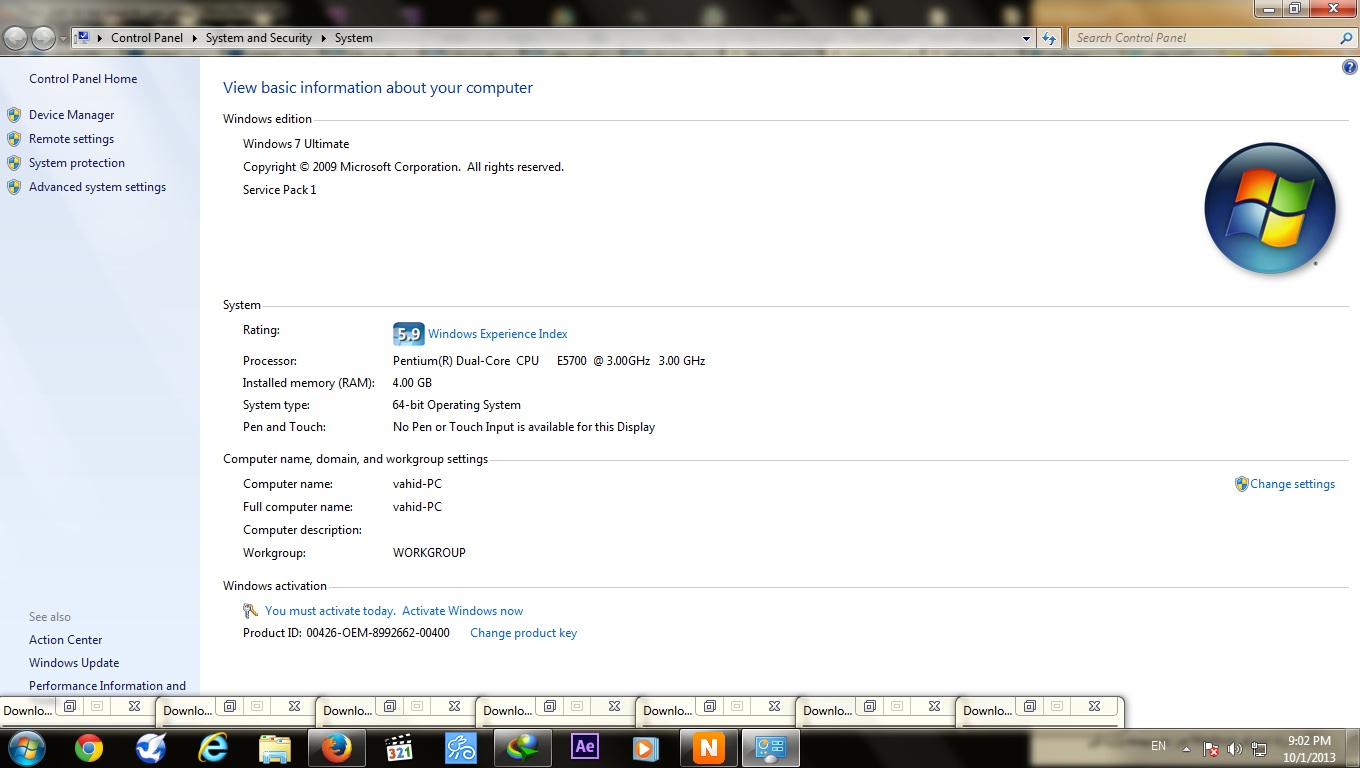Open the blue bird app on taskbar

tap(151, 748)
